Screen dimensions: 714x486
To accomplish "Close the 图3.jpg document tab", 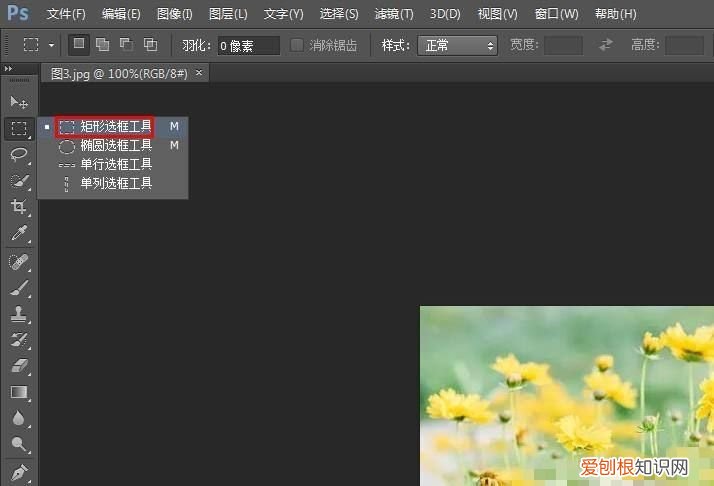I will coord(199,72).
